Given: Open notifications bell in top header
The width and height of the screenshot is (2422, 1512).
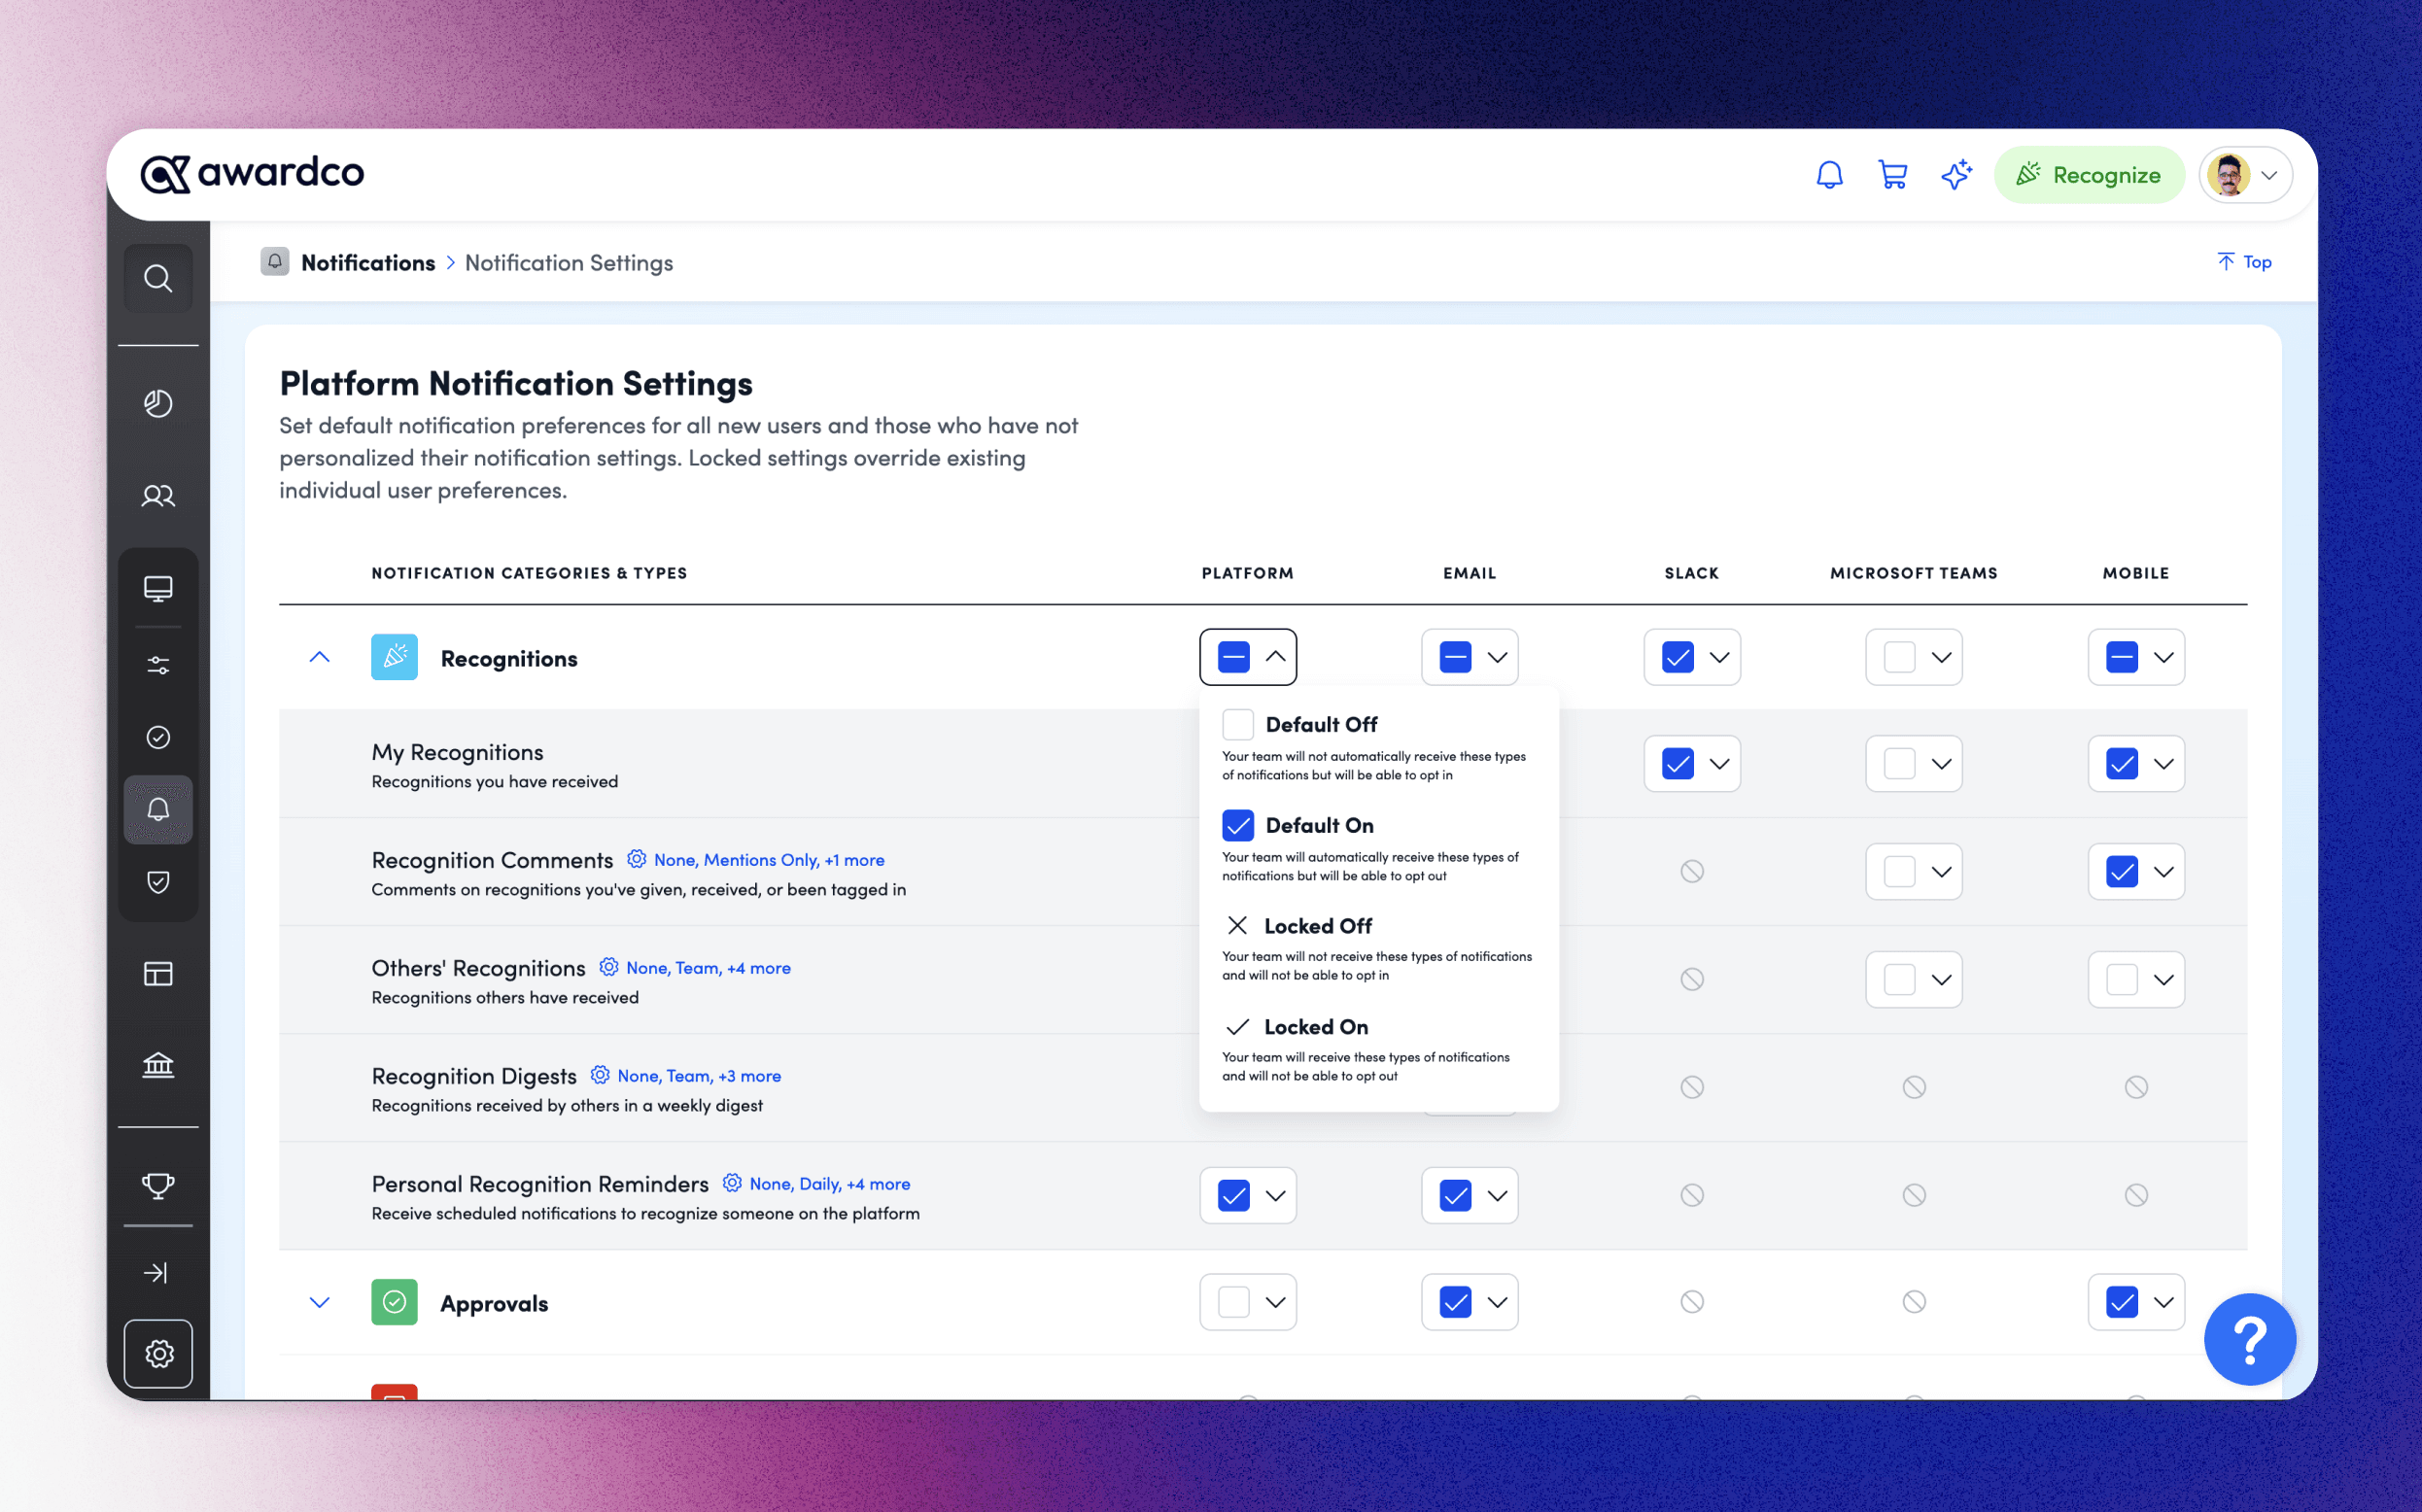Looking at the screenshot, I should 1829,175.
